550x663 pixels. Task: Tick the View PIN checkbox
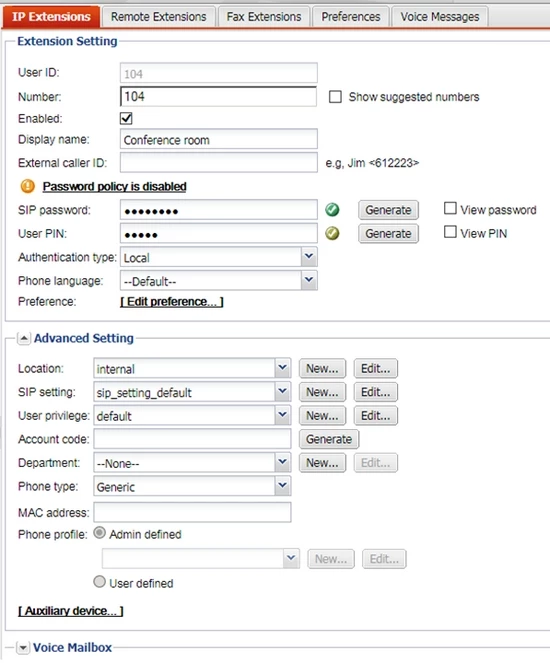click(450, 232)
